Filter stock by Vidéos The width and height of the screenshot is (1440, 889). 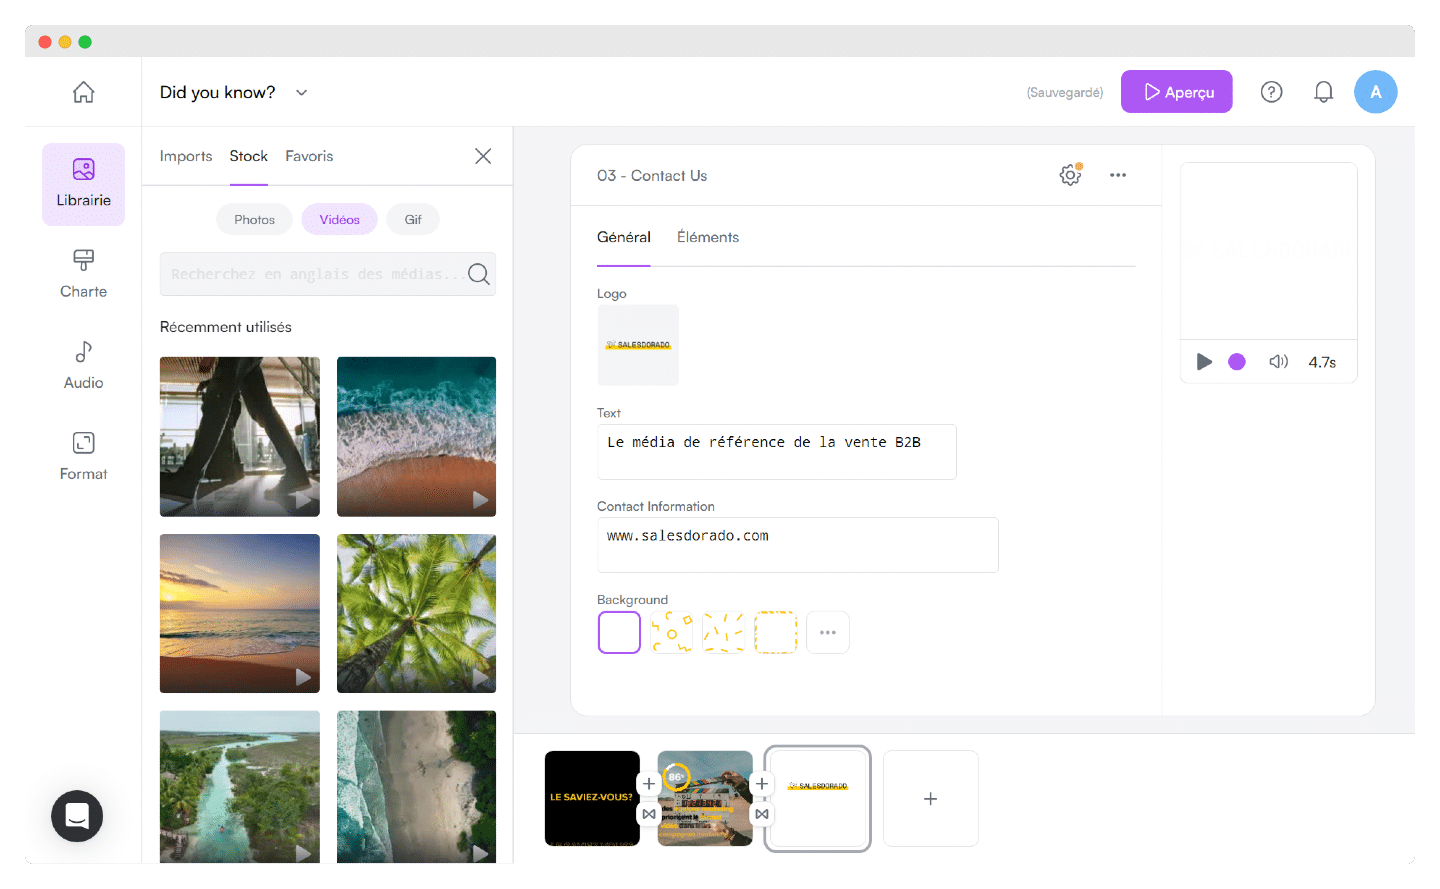[340, 220]
